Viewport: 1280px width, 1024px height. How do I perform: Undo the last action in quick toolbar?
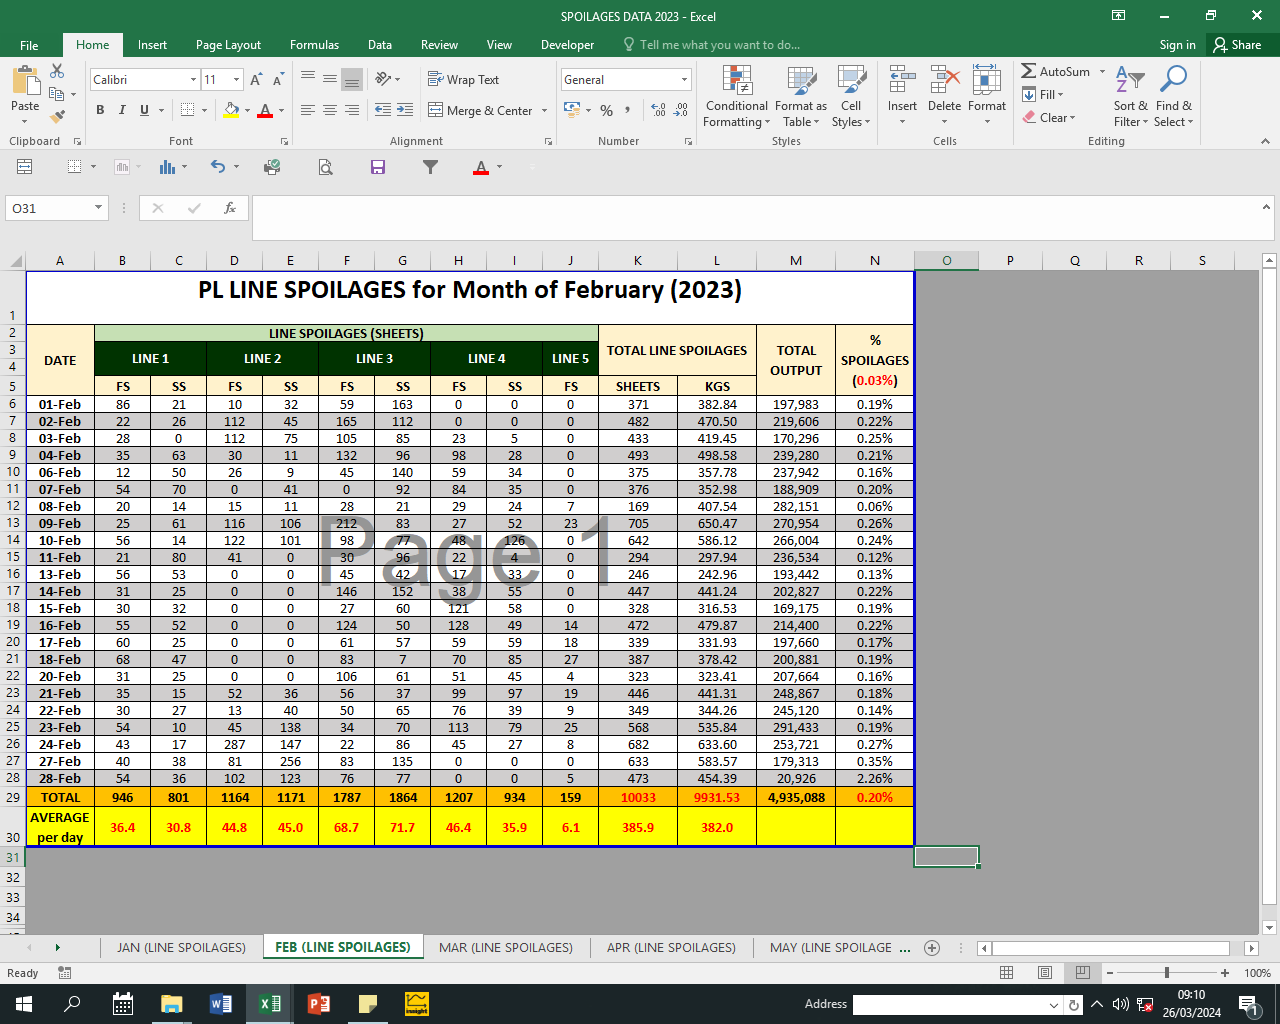(x=218, y=167)
